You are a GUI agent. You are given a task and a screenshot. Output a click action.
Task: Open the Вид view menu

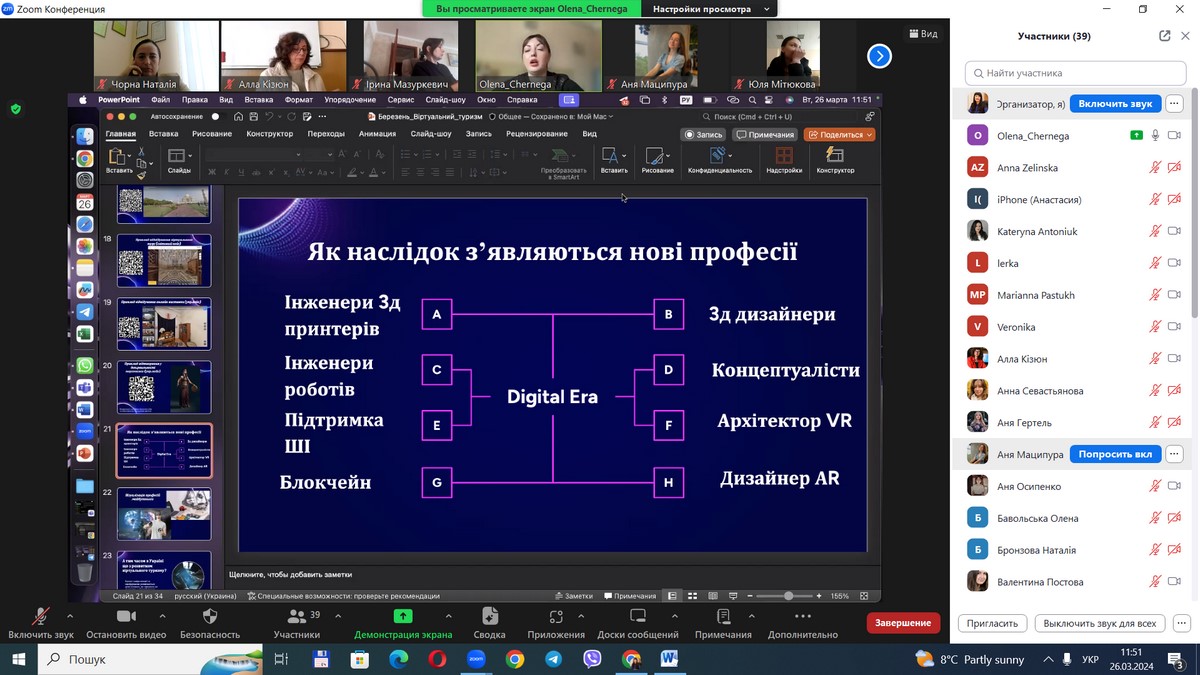pos(922,34)
